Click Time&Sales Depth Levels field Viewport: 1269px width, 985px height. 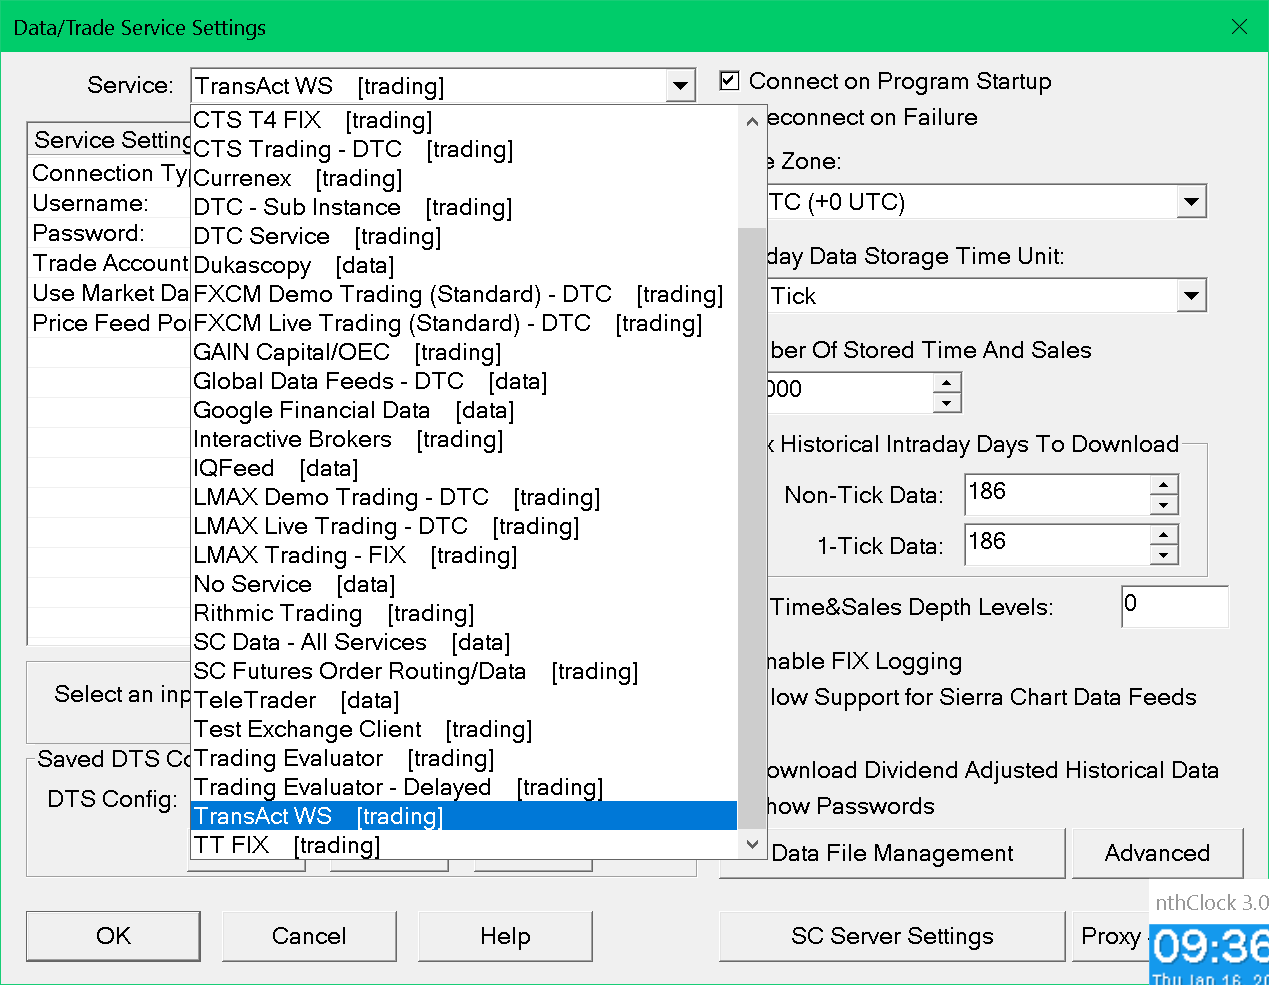pos(1175,607)
